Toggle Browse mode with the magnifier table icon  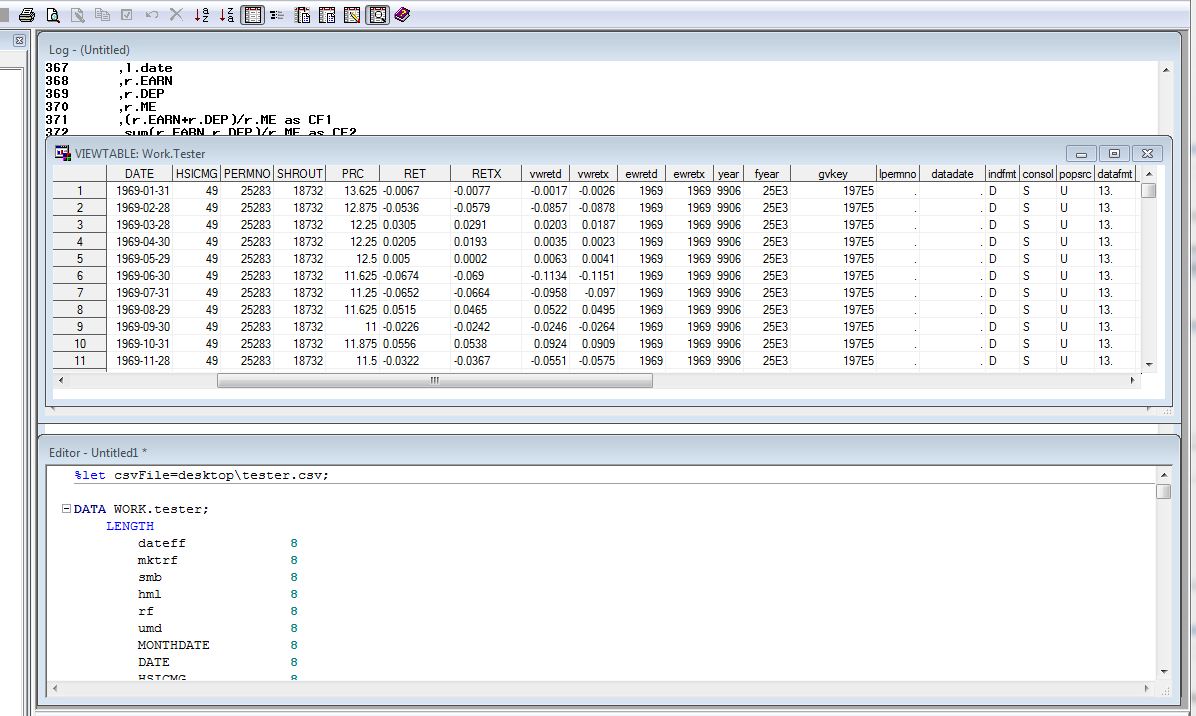(378, 14)
